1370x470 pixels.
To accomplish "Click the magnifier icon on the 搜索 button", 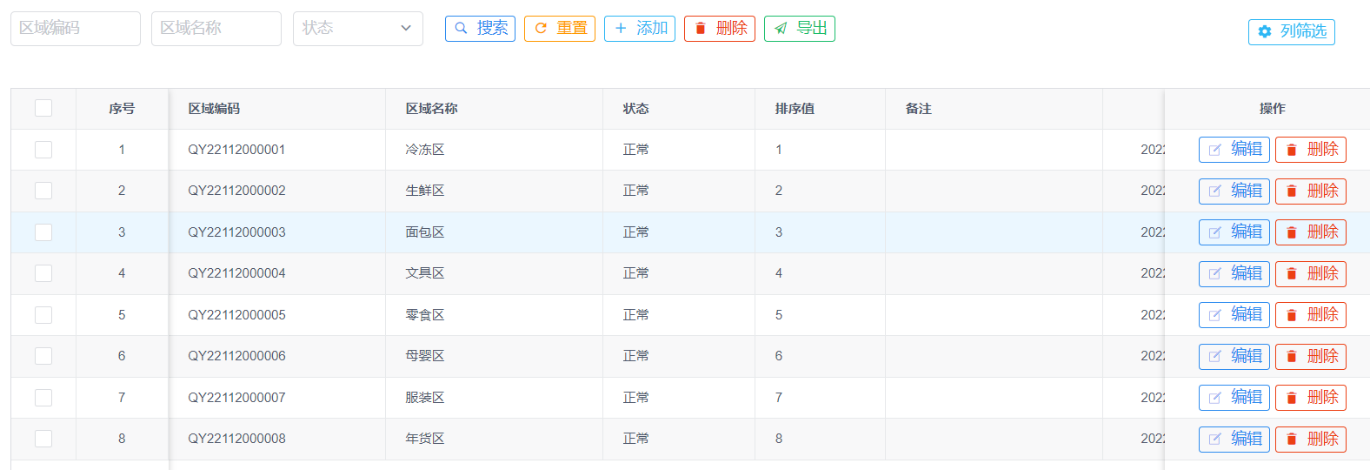I will [x=461, y=29].
